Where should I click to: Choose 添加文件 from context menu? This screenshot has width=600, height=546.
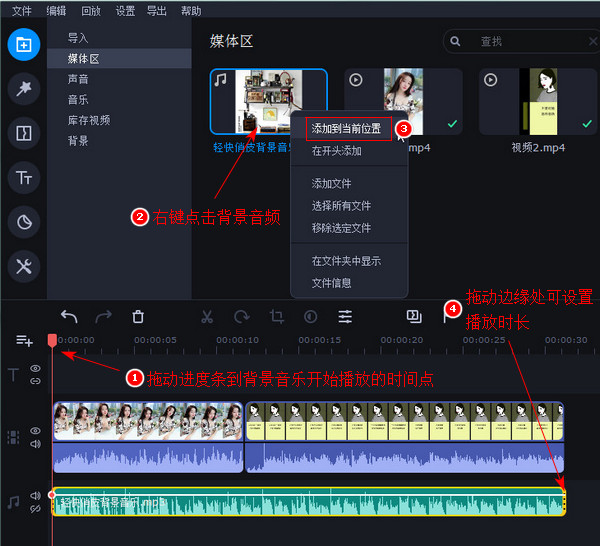[x=331, y=184]
